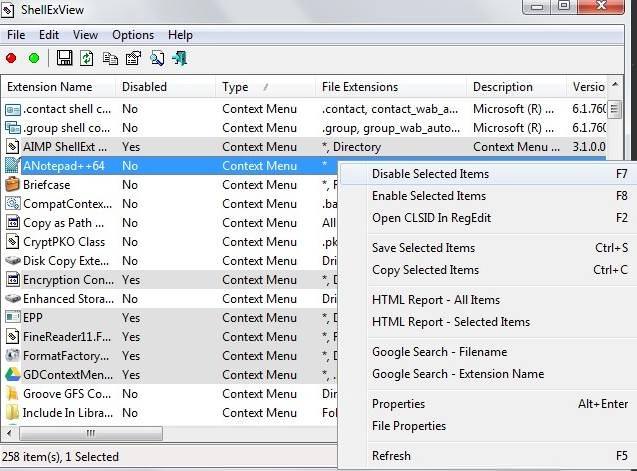
Task: Choose HTML Report - Selected Items
Action: coord(487,322)
